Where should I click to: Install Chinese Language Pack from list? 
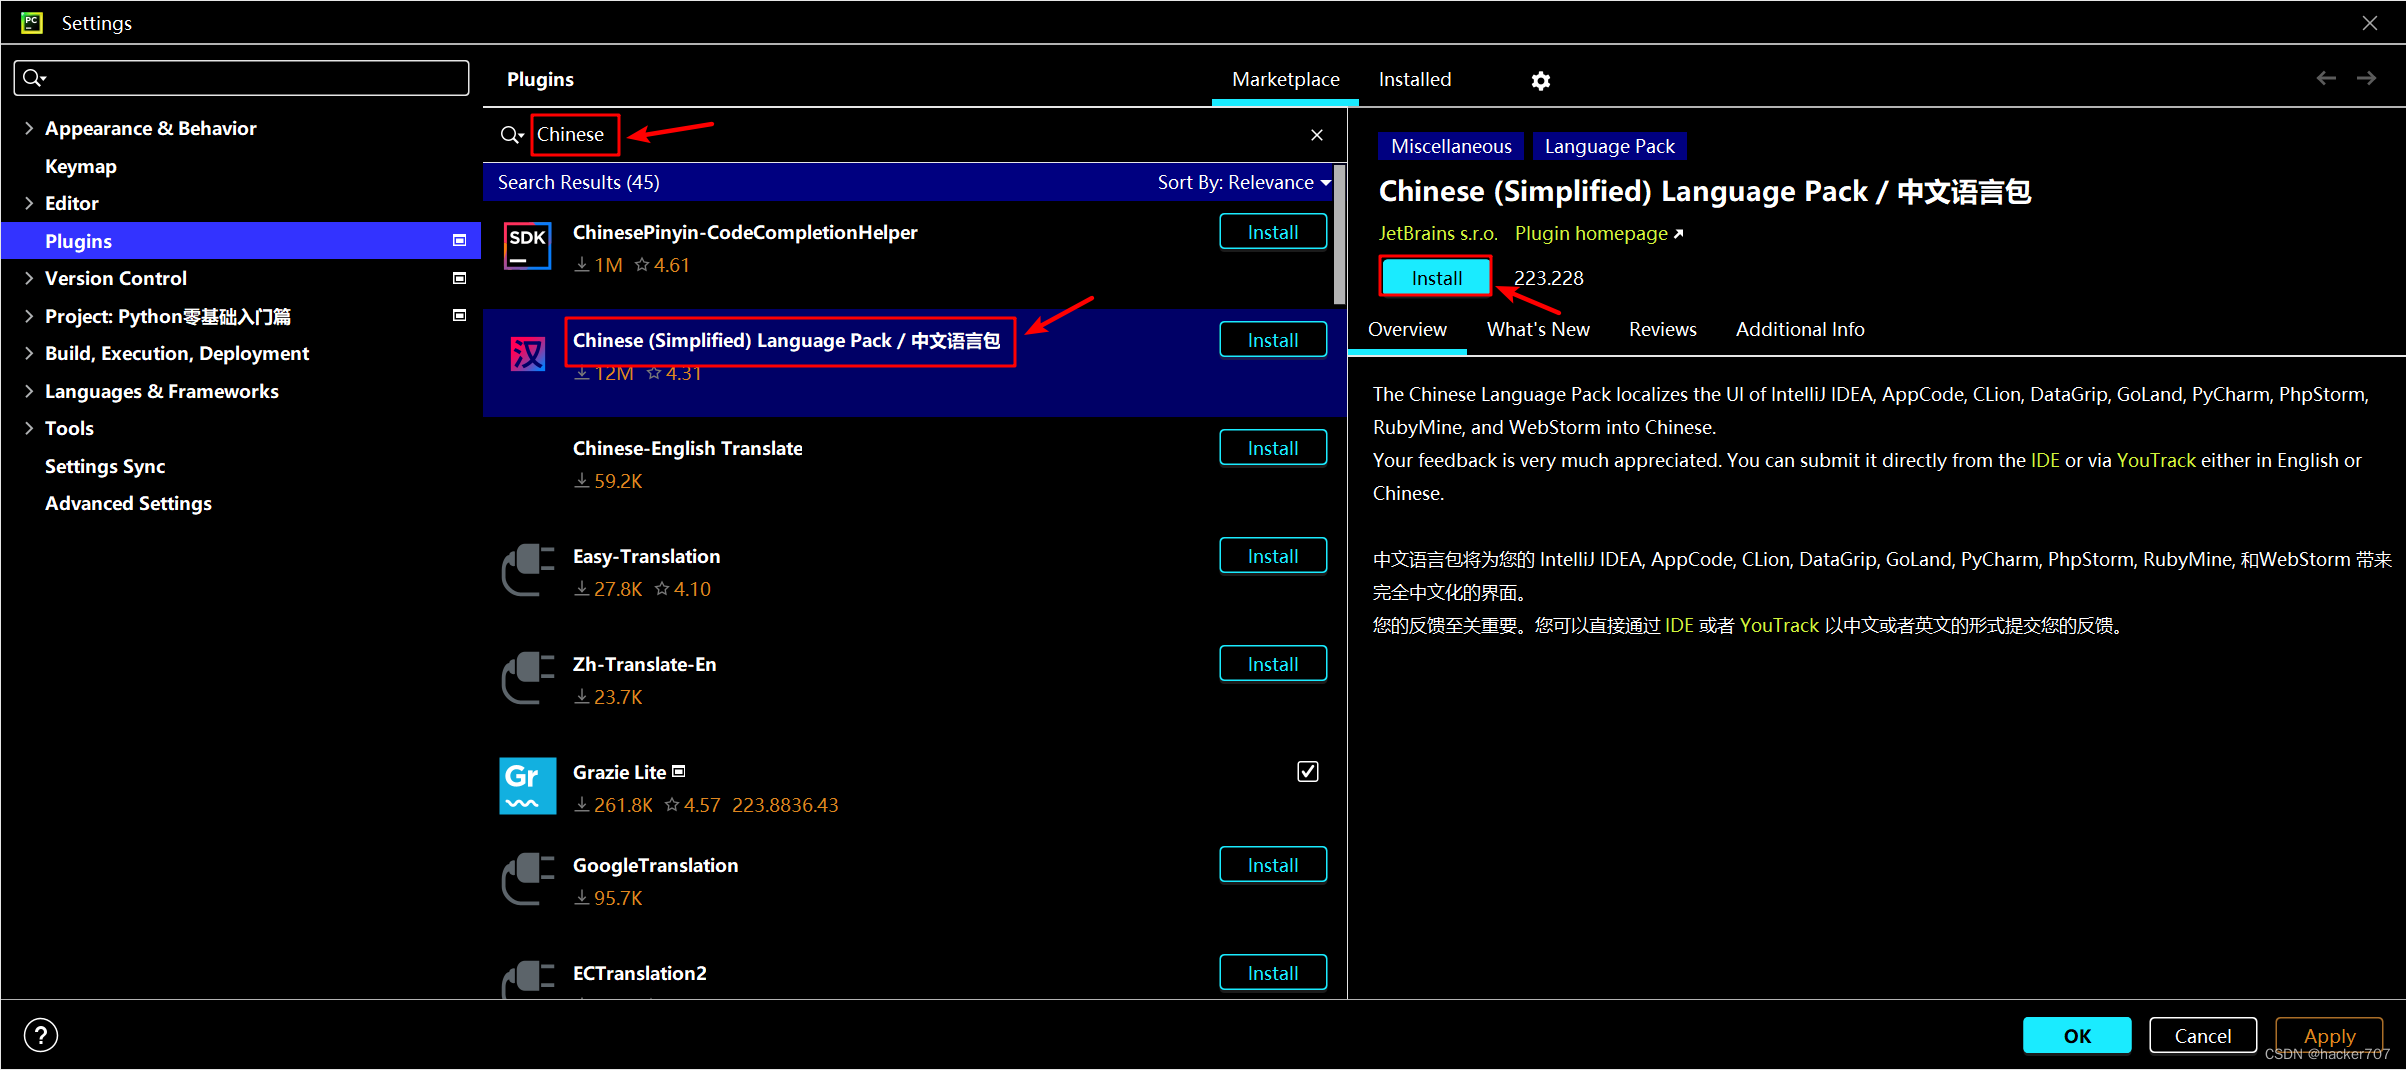(x=1273, y=340)
